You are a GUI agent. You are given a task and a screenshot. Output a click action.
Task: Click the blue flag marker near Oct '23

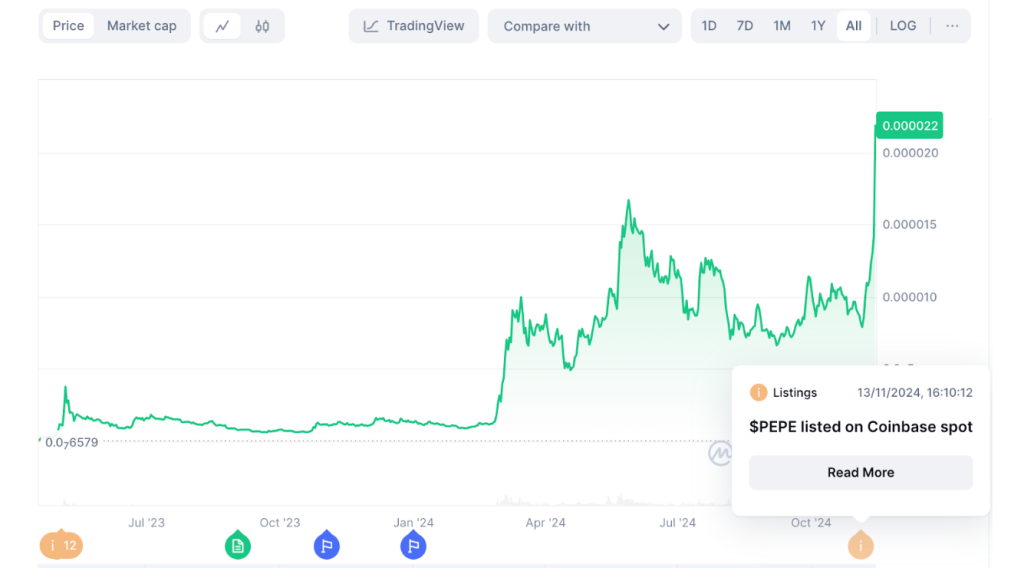[326, 545]
